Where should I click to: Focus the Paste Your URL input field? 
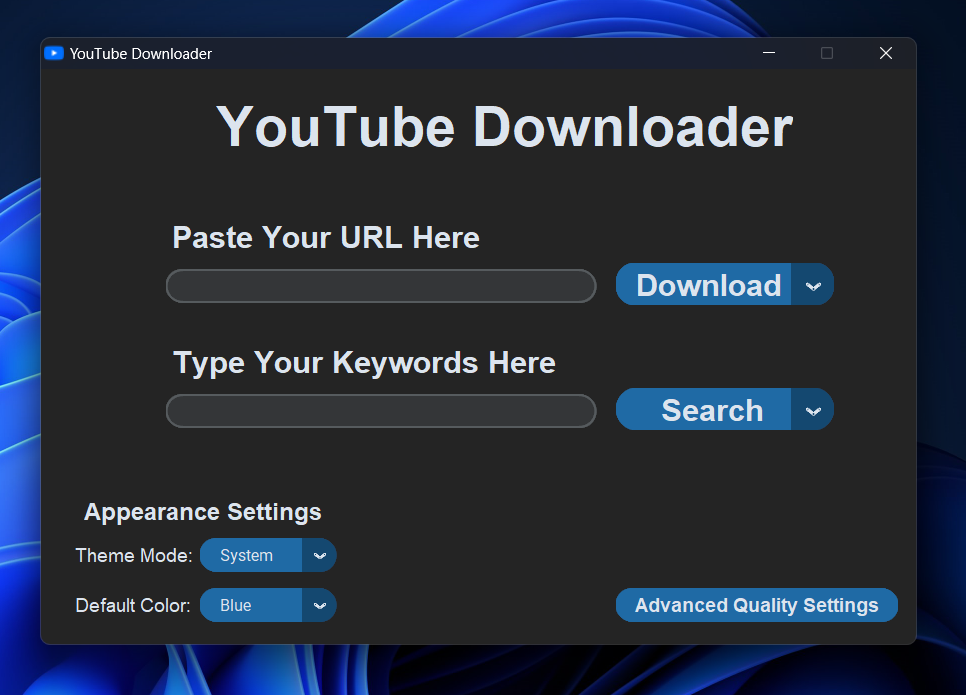tap(381, 286)
